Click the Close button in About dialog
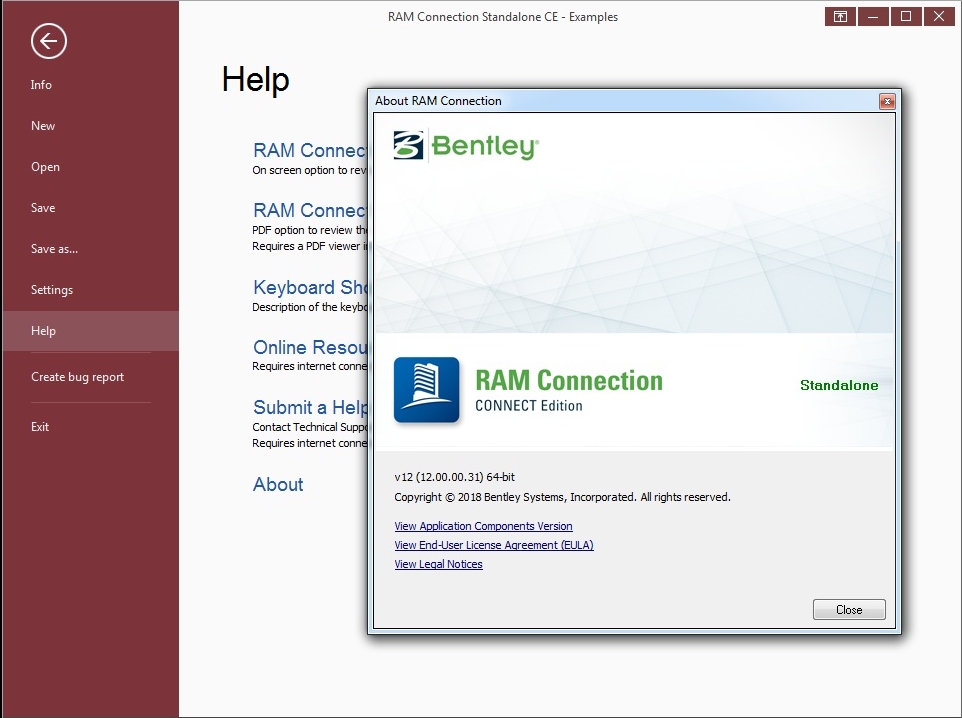The image size is (962, 718). (849, 609)
